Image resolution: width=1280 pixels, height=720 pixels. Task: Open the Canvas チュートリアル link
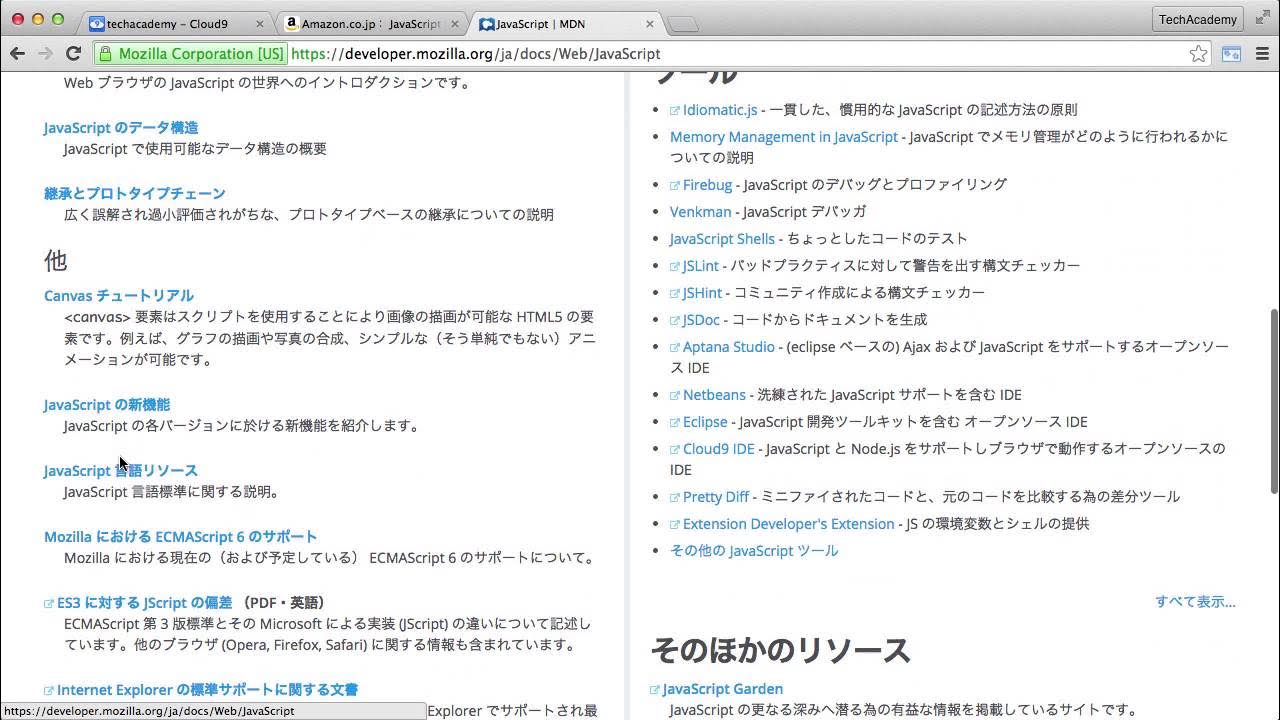tap(119, 295)
